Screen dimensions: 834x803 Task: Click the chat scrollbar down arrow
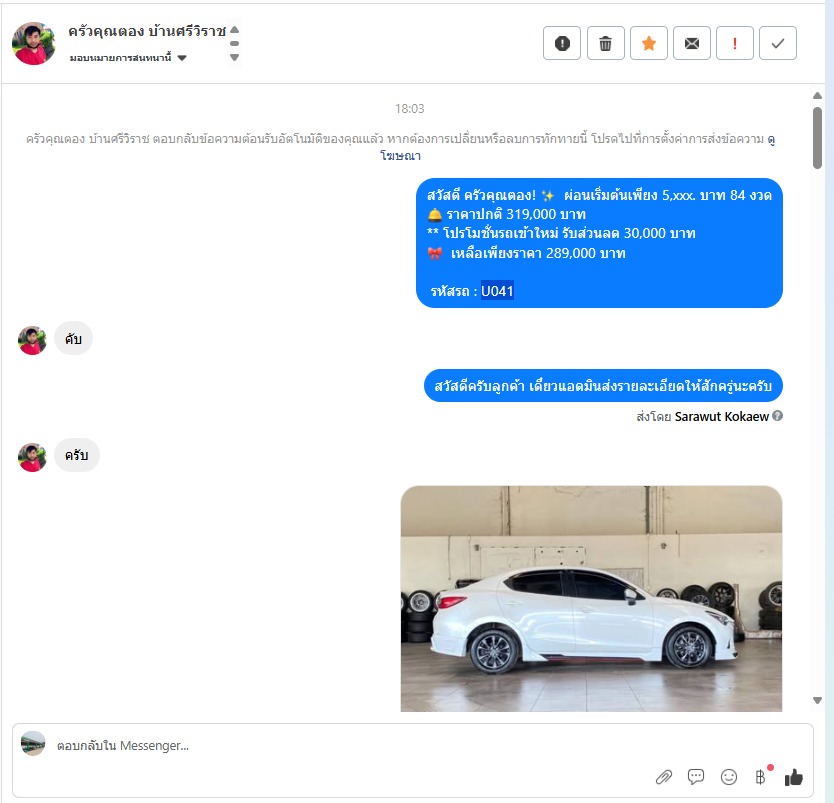pyautogui.click(x=818, y=700)
